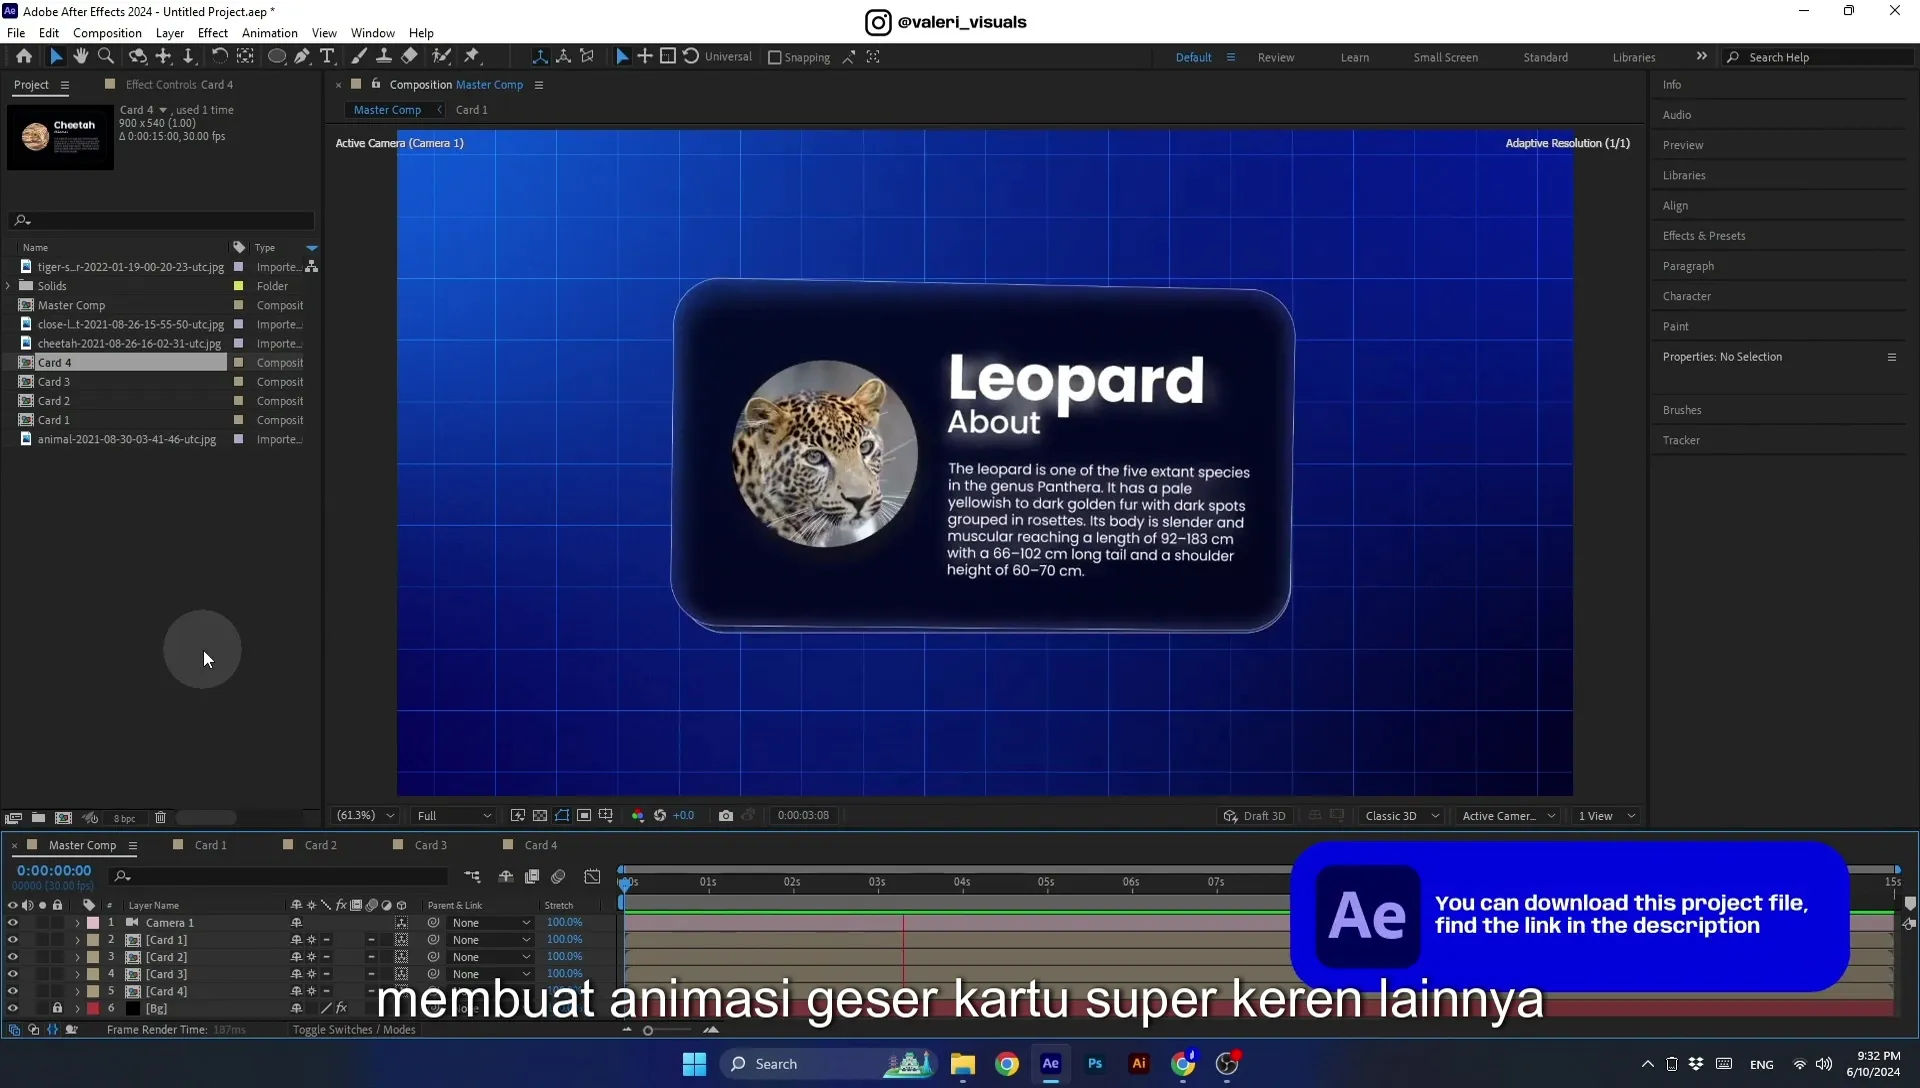Hide the Camera 1 layer
Screen dimensions: 1920x1088
[x=13, y=923]
